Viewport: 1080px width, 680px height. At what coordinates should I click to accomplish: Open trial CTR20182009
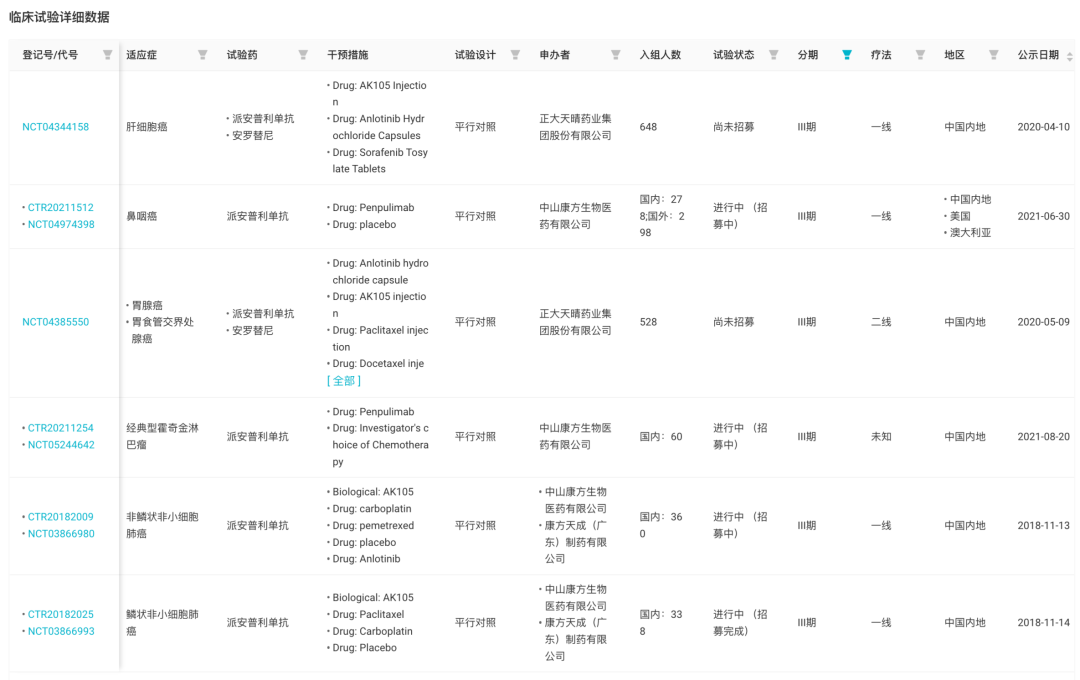[x=61, y=517]
